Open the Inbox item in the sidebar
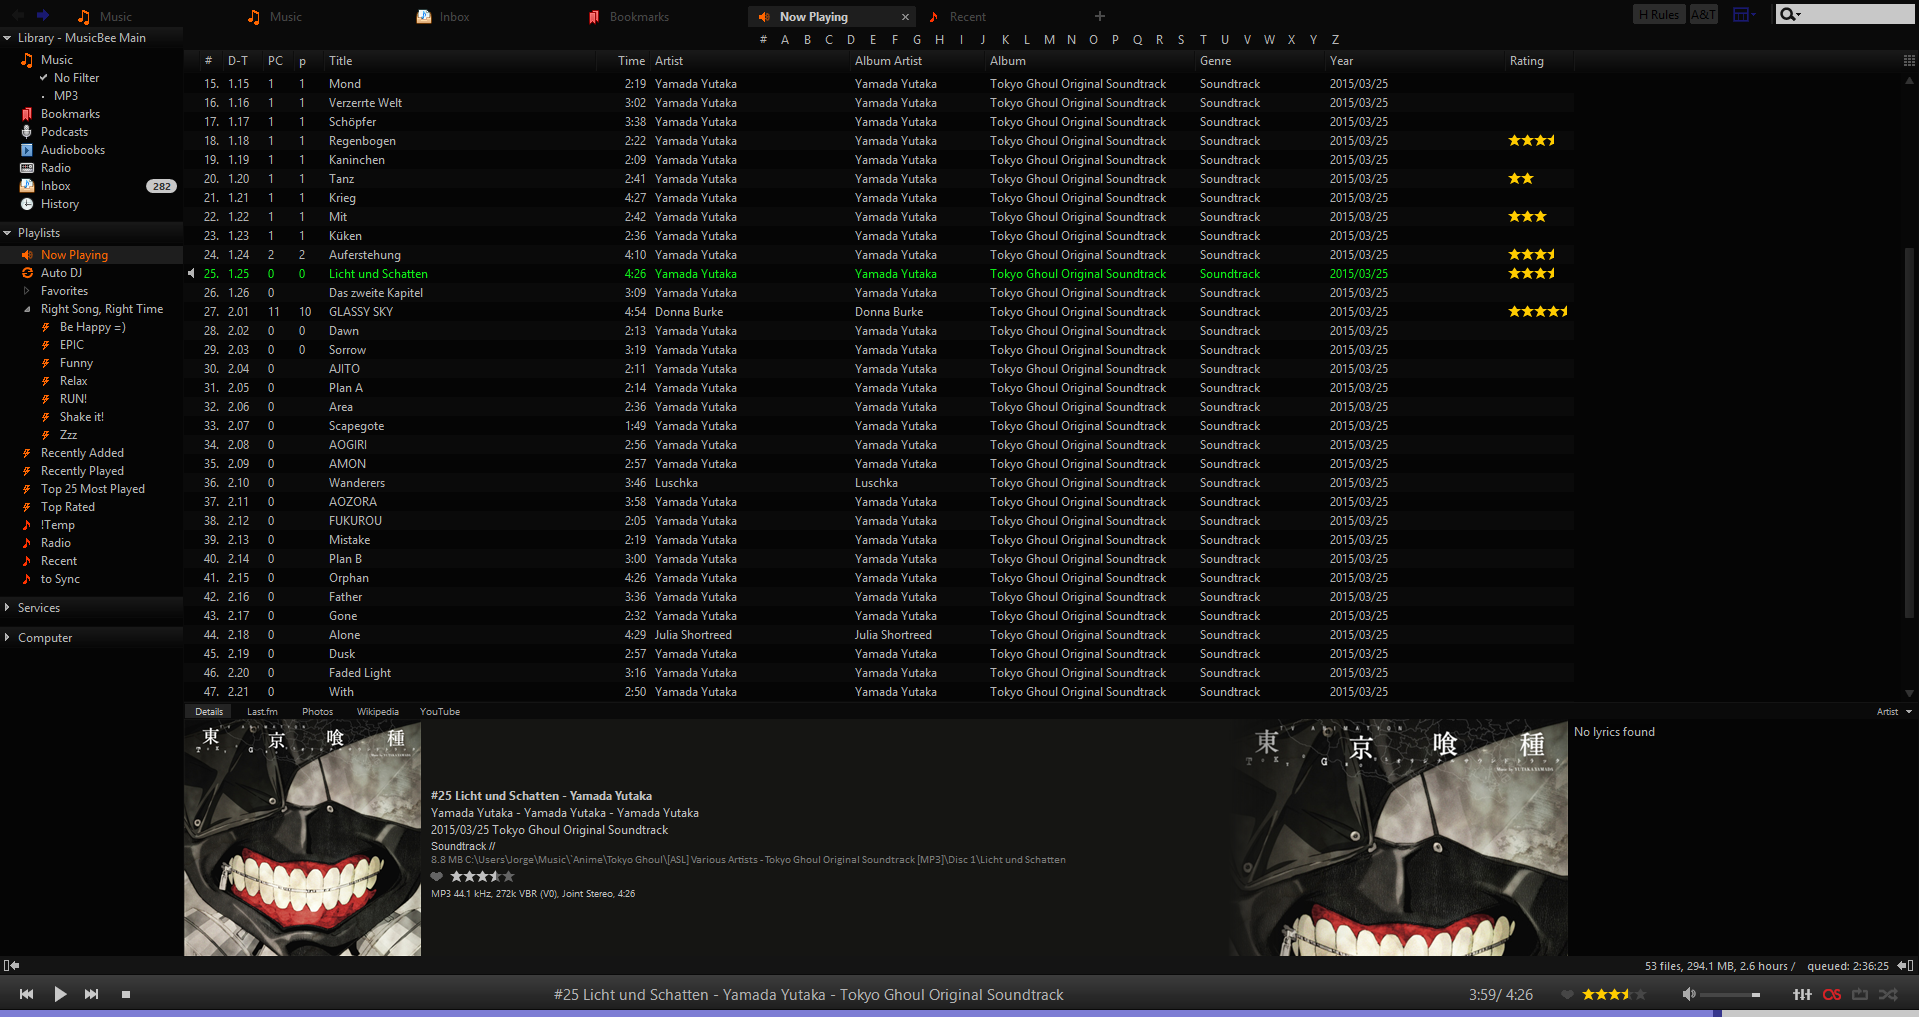This screenshot has height=1017, width=1919. [55, 186]
